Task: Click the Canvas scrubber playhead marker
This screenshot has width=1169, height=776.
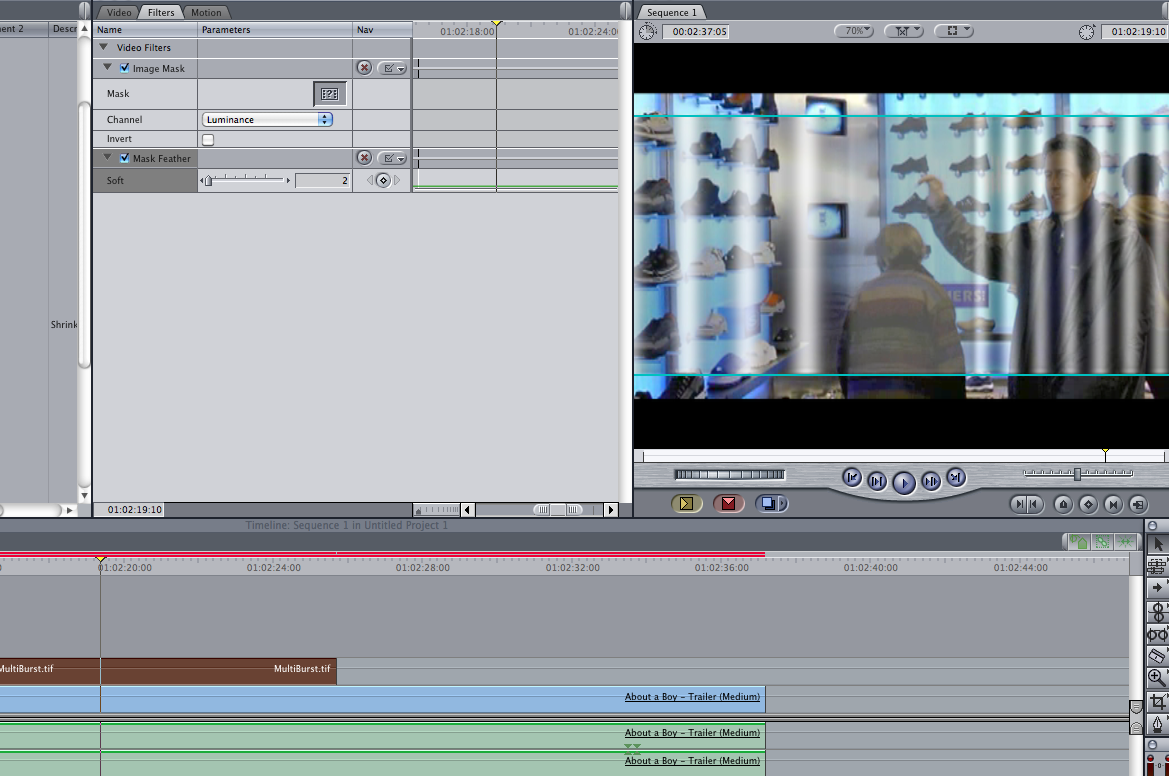Action: tap(1105, 452)
